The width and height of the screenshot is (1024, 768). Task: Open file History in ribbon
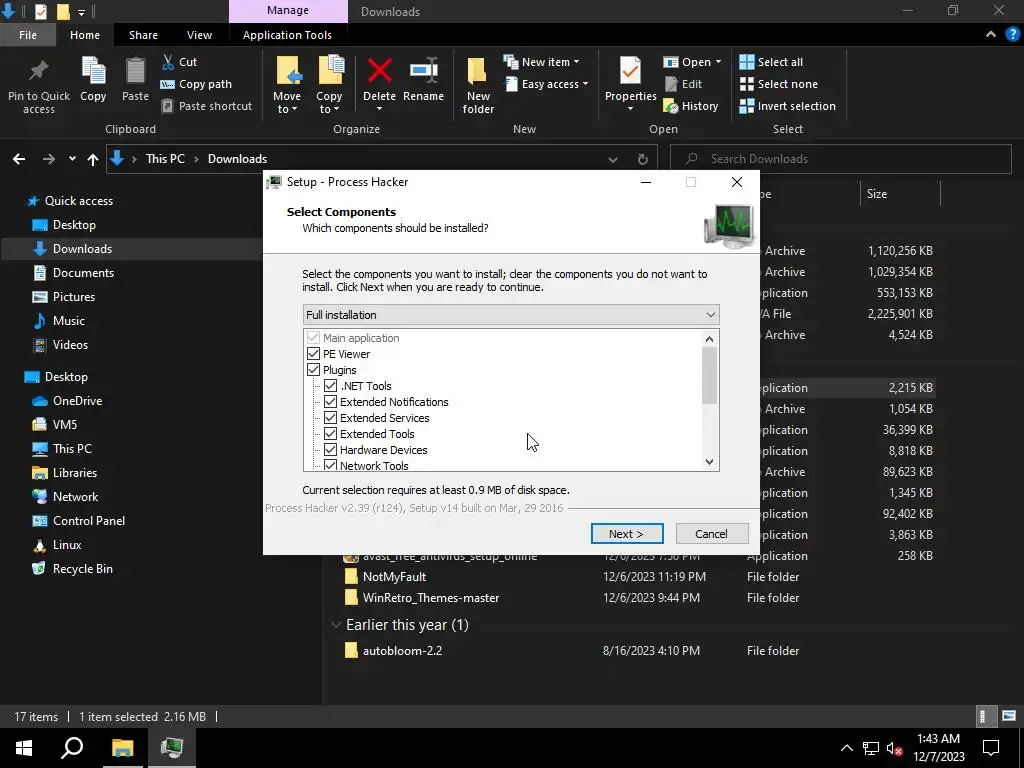pos(691,106)
